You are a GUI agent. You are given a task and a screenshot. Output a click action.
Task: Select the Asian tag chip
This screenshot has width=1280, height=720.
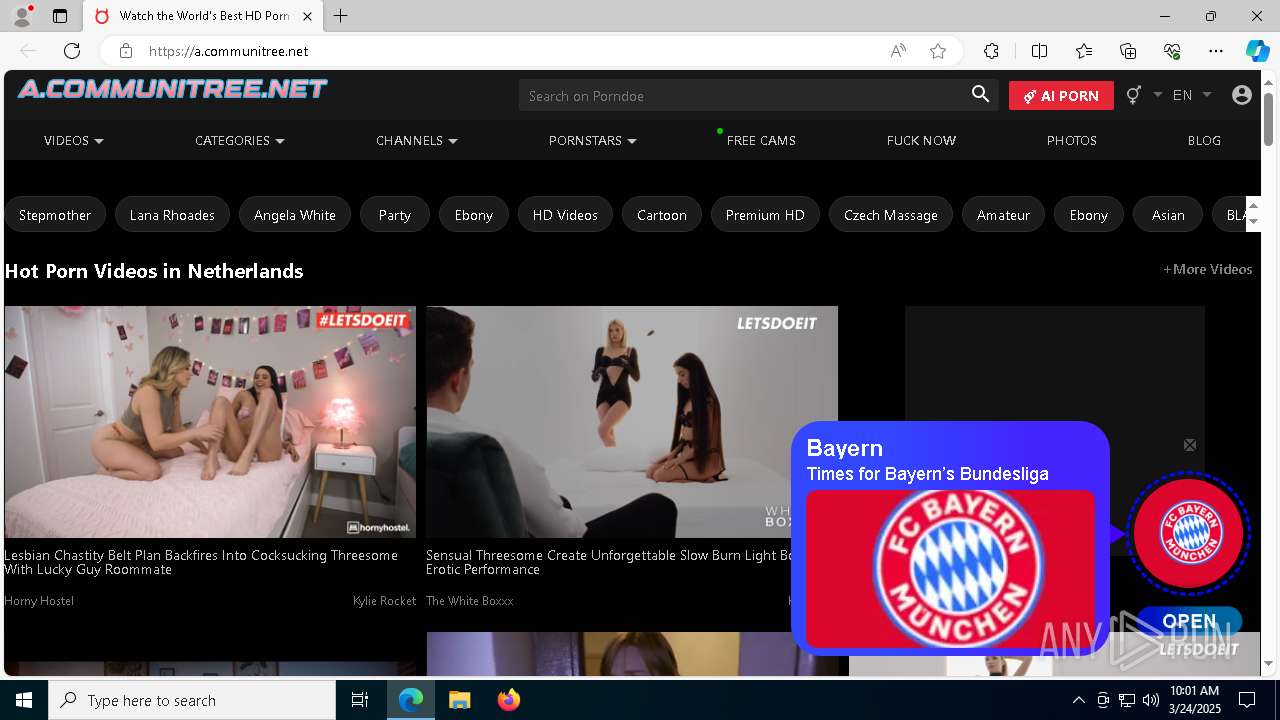click(1168, 215)
